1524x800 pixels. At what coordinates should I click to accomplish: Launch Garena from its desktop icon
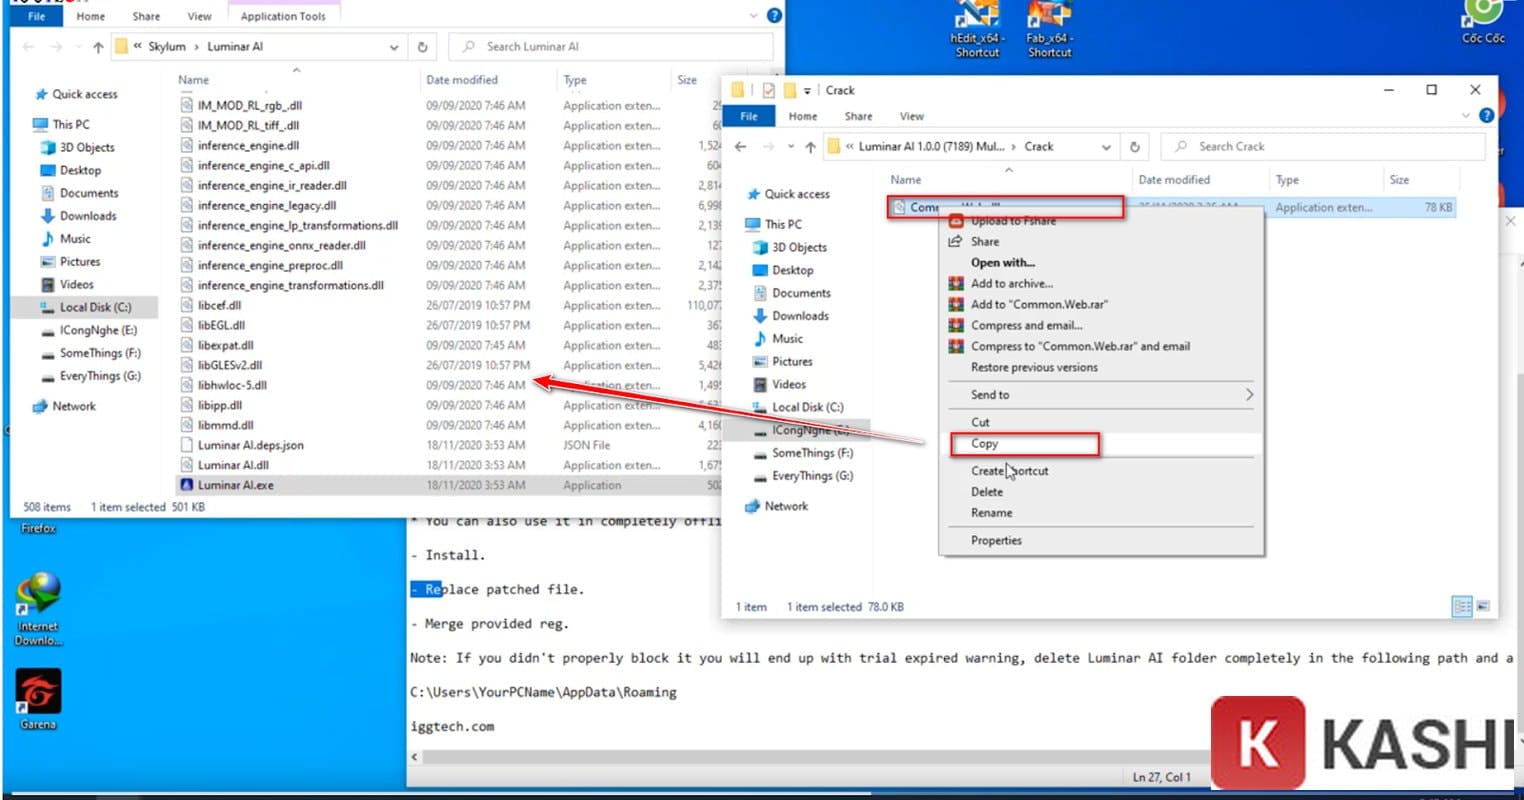pyautogui.click(x=37, y=690)
